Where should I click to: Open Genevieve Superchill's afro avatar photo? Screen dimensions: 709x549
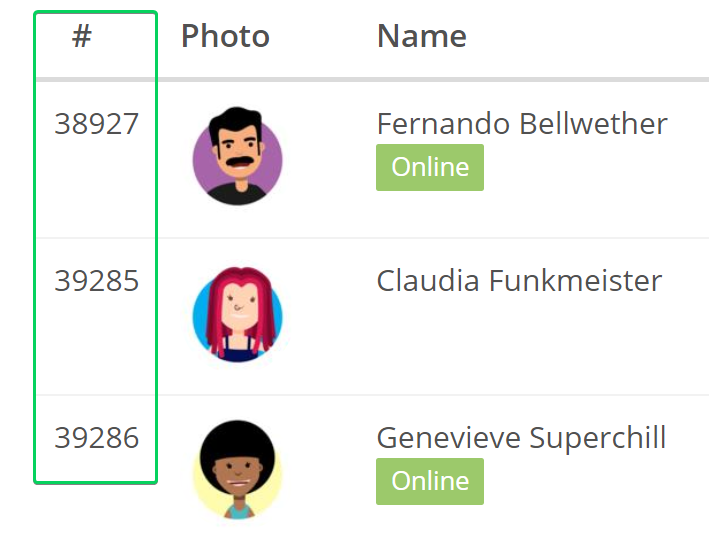(x=237, y=469)
